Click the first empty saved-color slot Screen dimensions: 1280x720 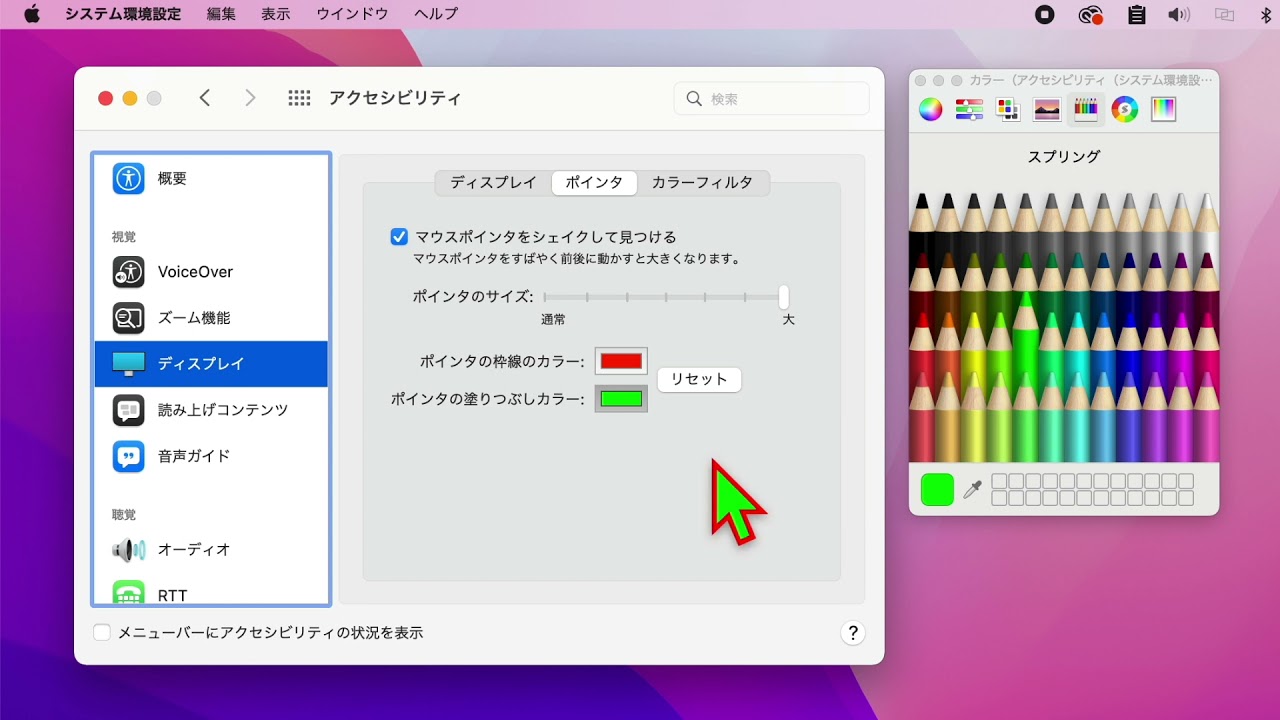click(x=999, y=481)
